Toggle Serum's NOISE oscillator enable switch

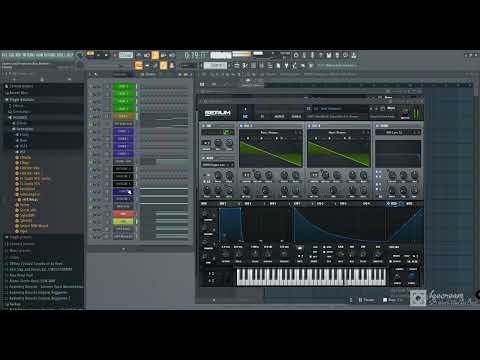click(x=204, y=158)
